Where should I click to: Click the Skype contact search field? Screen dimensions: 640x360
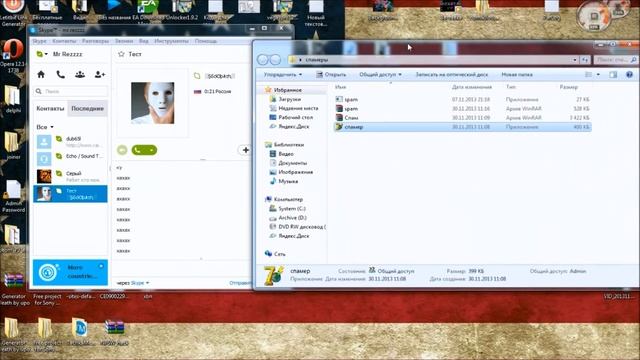tap(71, 91)
